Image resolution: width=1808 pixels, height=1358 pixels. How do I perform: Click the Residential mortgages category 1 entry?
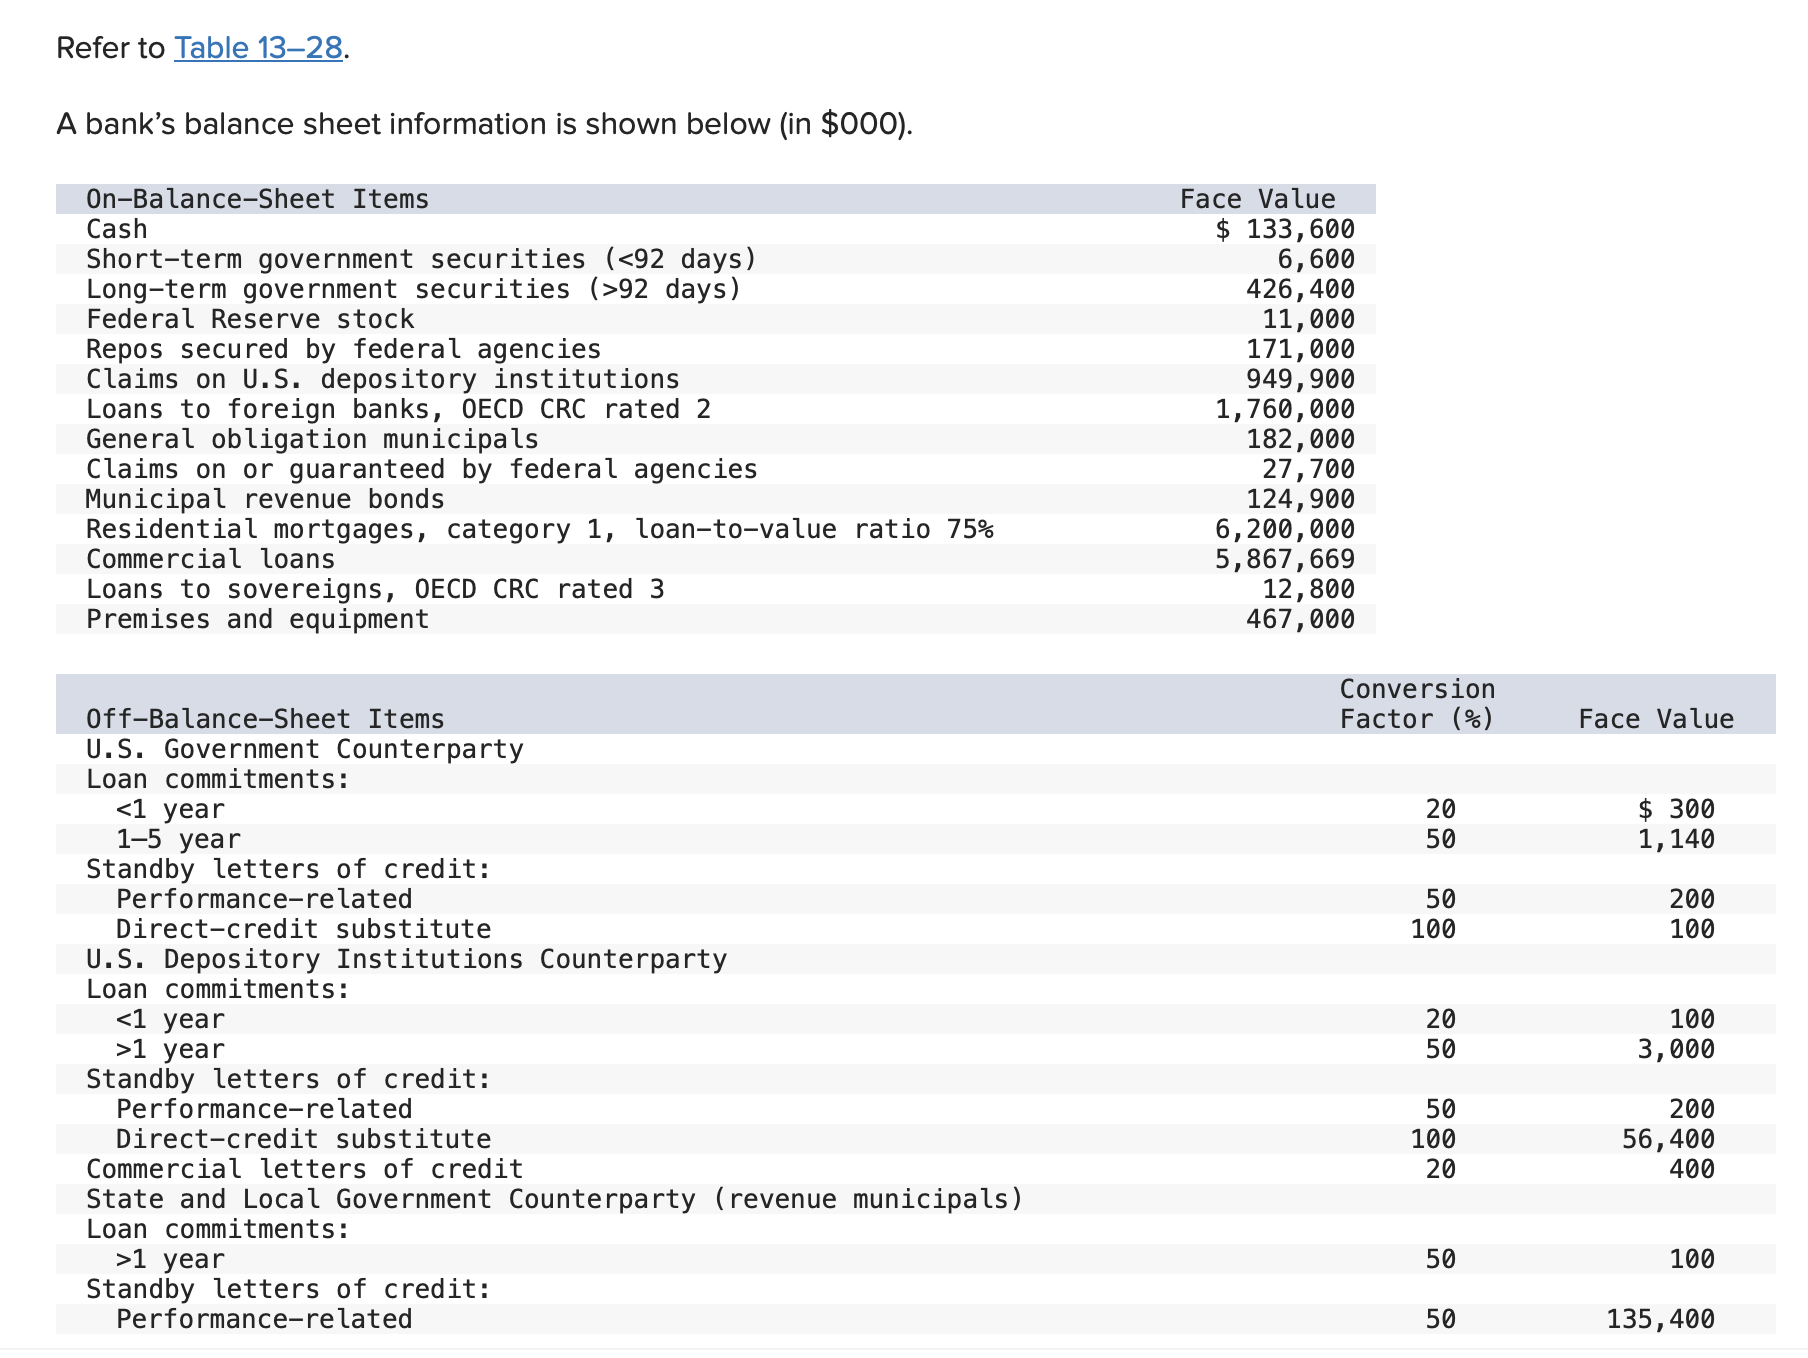point(538,528)
